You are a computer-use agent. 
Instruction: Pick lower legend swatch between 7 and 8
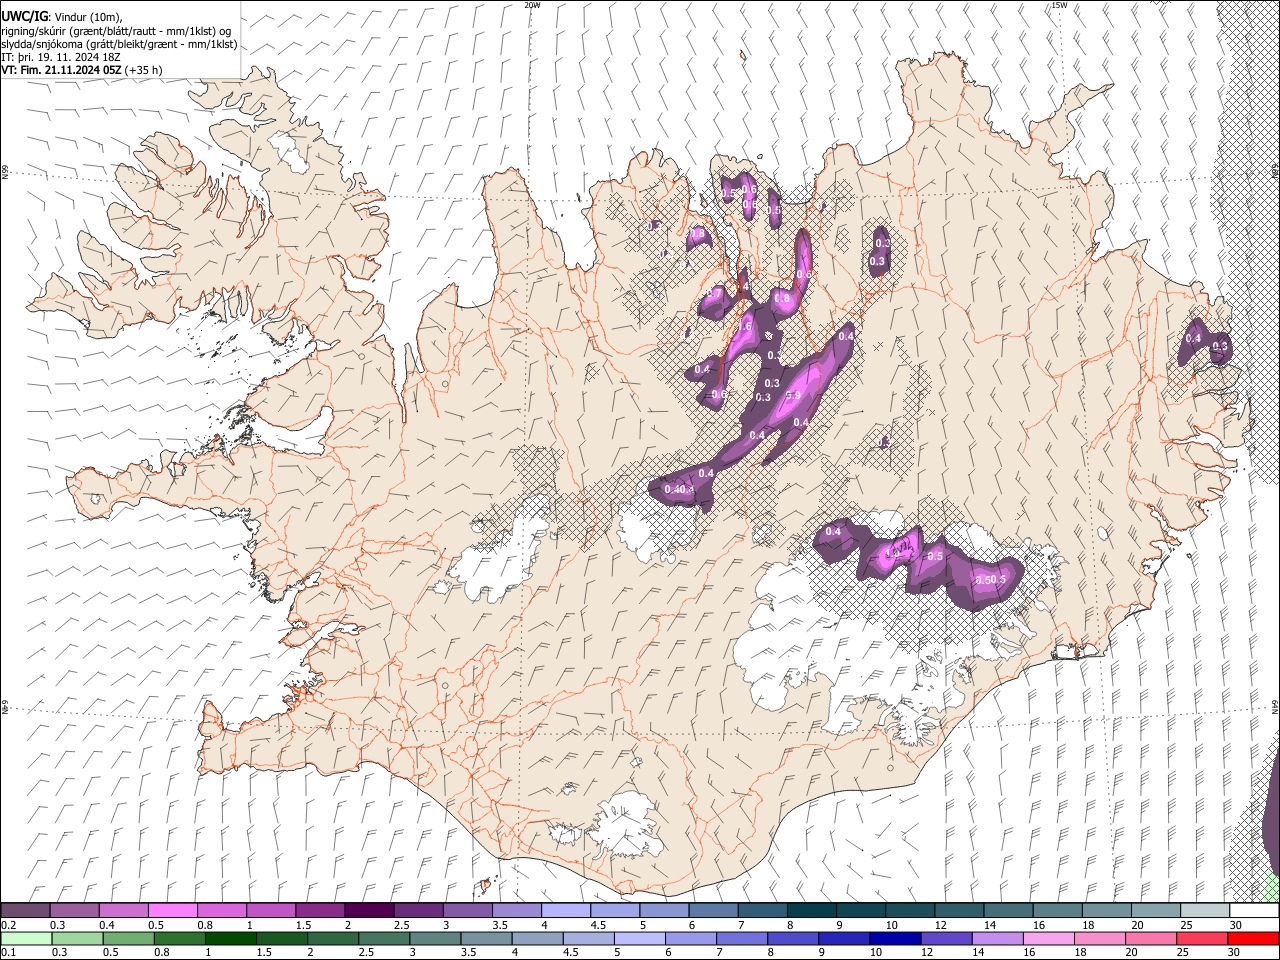pos(740,938)
